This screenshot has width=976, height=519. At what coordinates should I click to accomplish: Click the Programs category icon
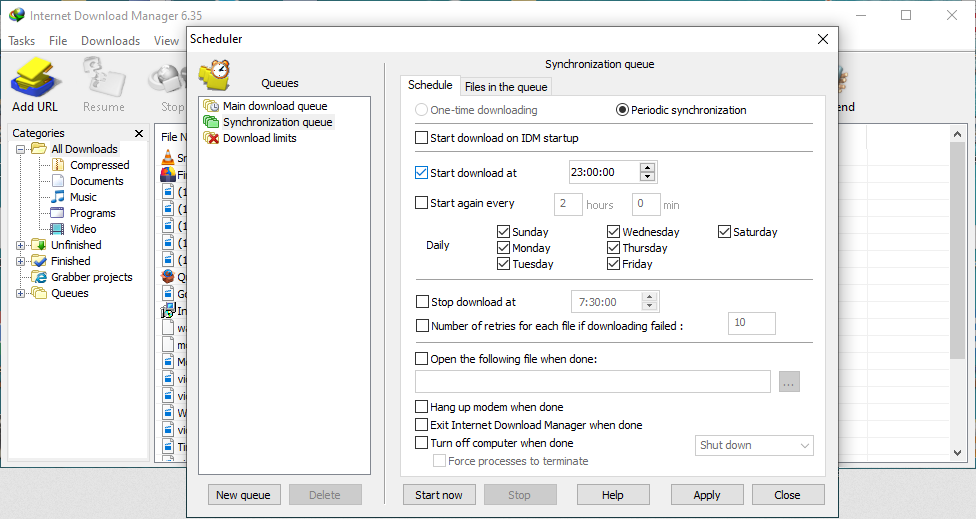(x=58, y=213)
